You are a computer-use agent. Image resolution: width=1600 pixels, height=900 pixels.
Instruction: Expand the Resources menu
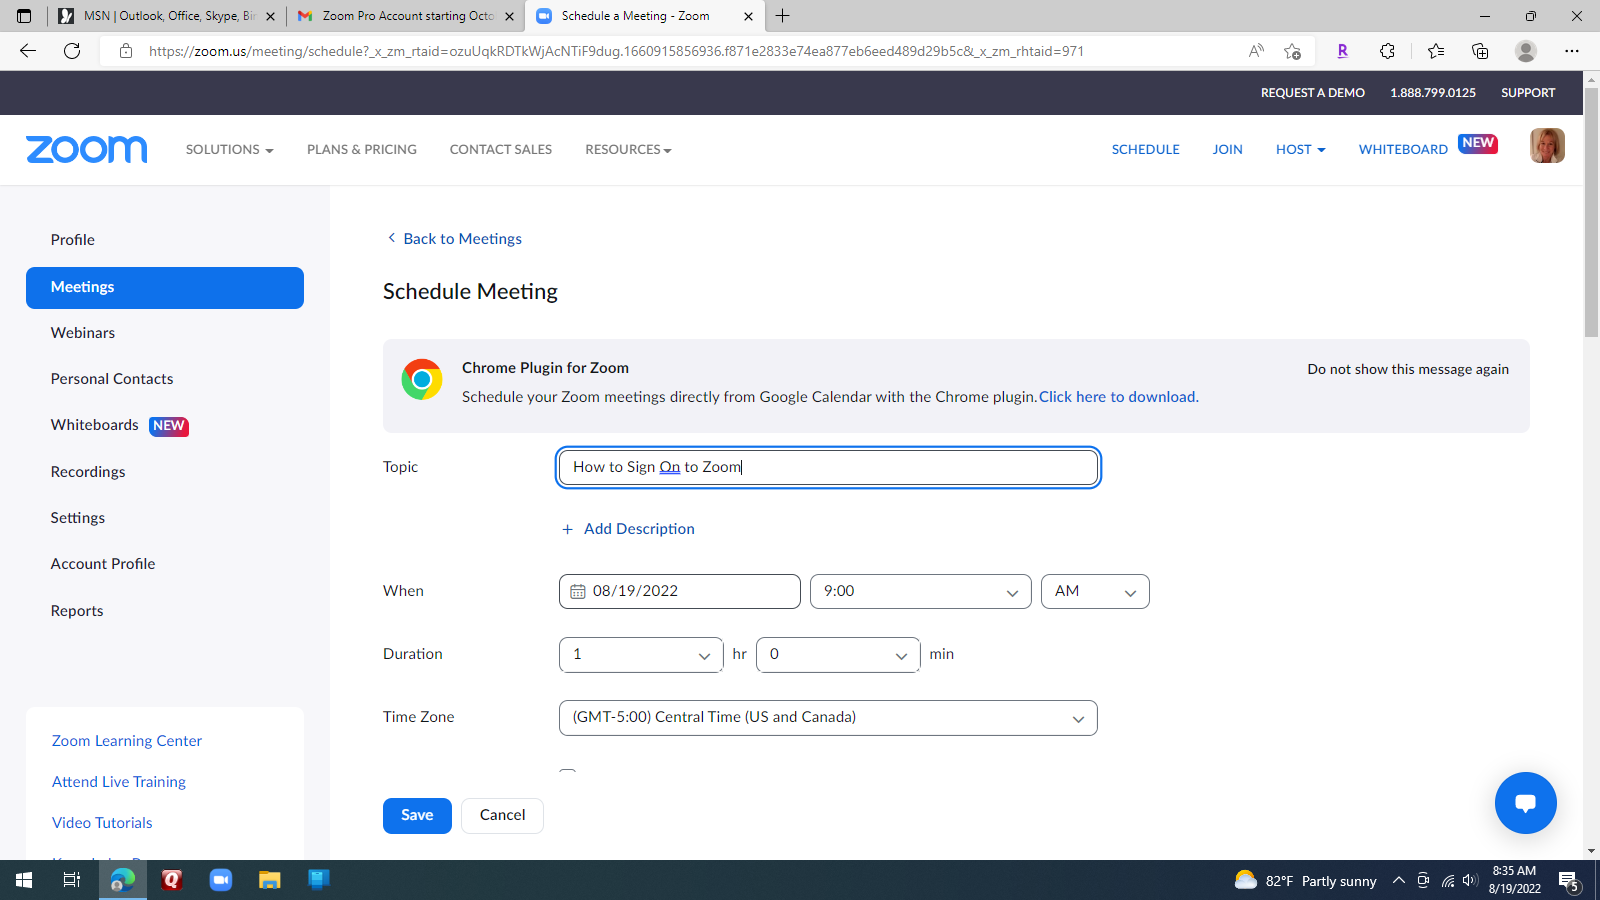pyautogui.click(x=628, y=149)
